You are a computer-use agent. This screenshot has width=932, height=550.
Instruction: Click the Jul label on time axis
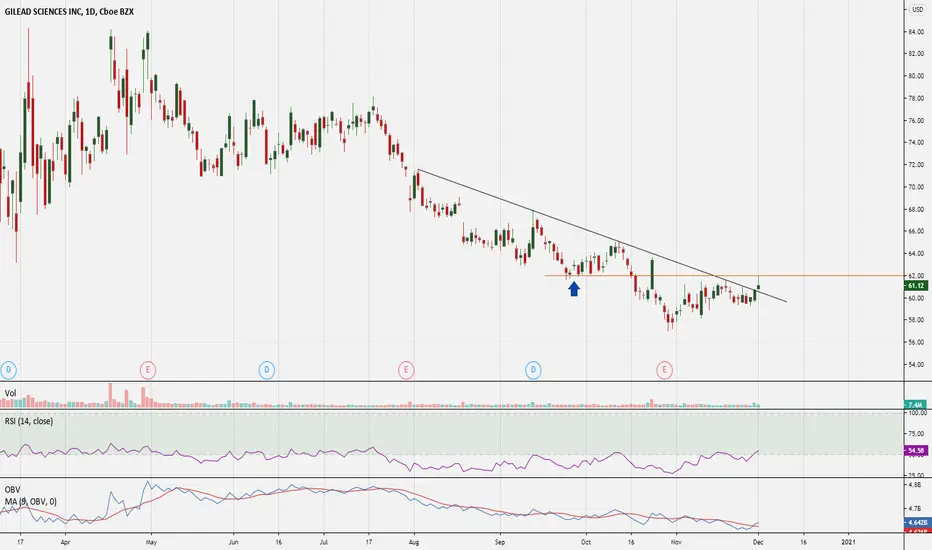point(324,542)
